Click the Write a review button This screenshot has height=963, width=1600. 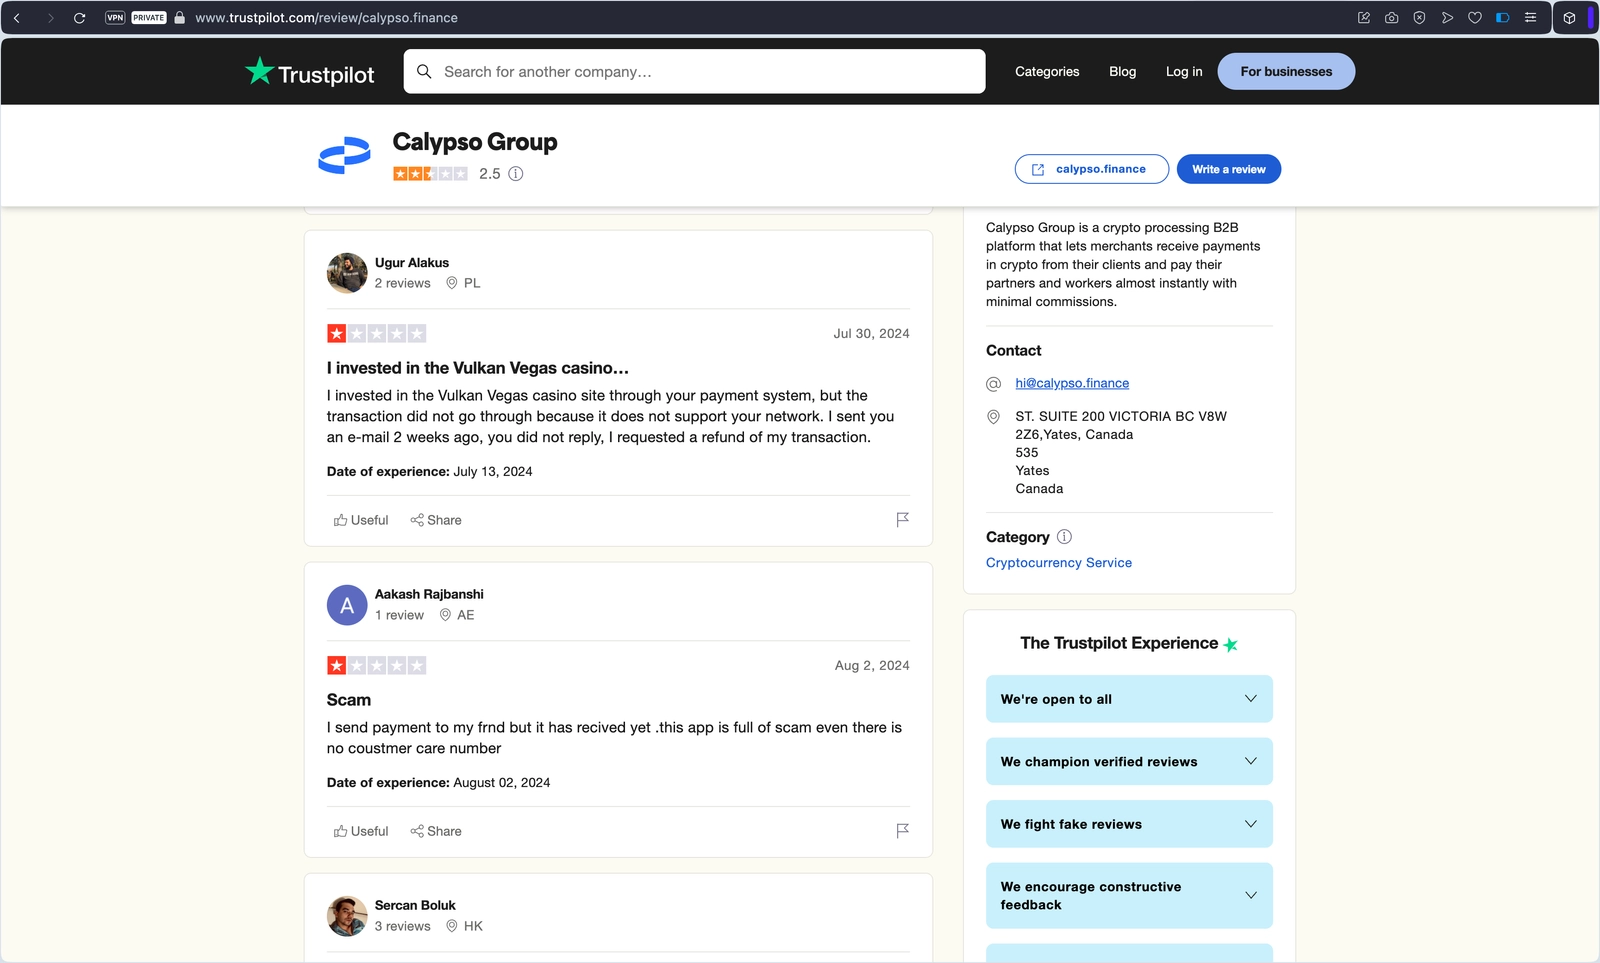click(1228, 169)
